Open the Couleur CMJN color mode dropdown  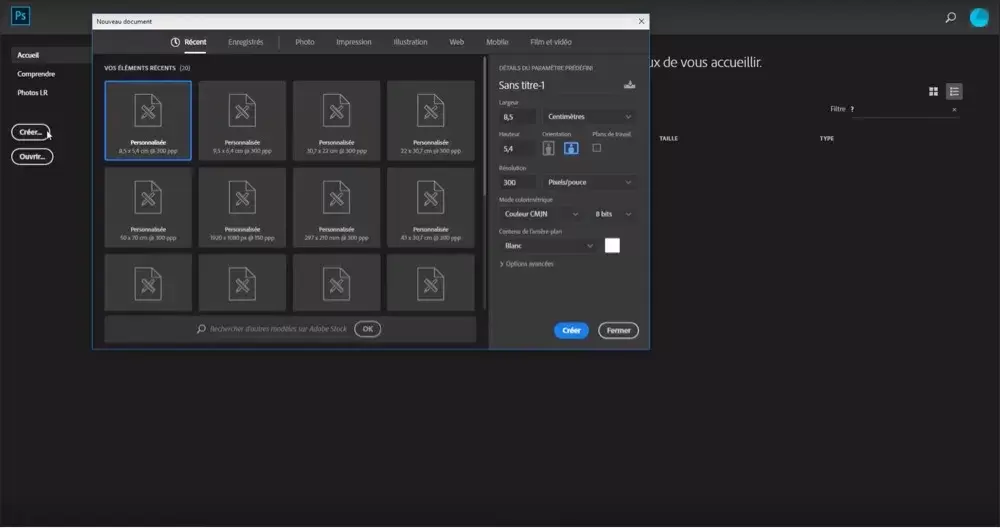[x=541, y=214]
